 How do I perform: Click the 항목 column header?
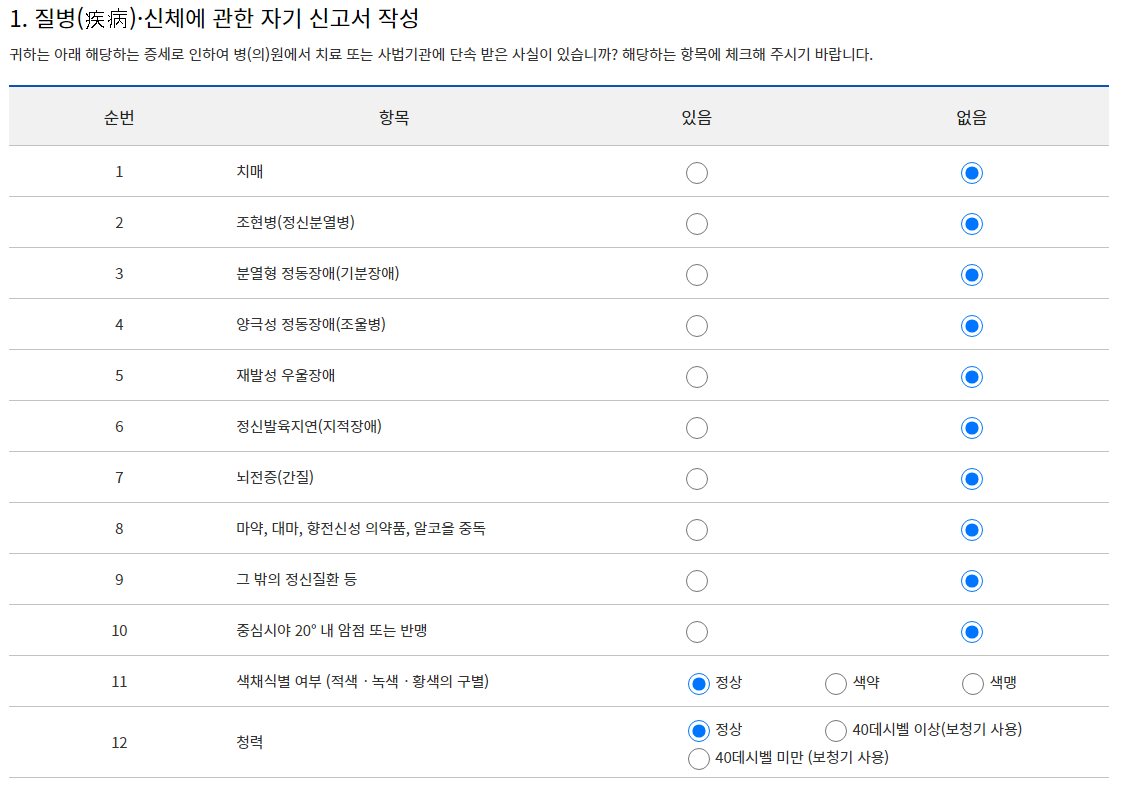pyautogui.click(x=394, y=117)
